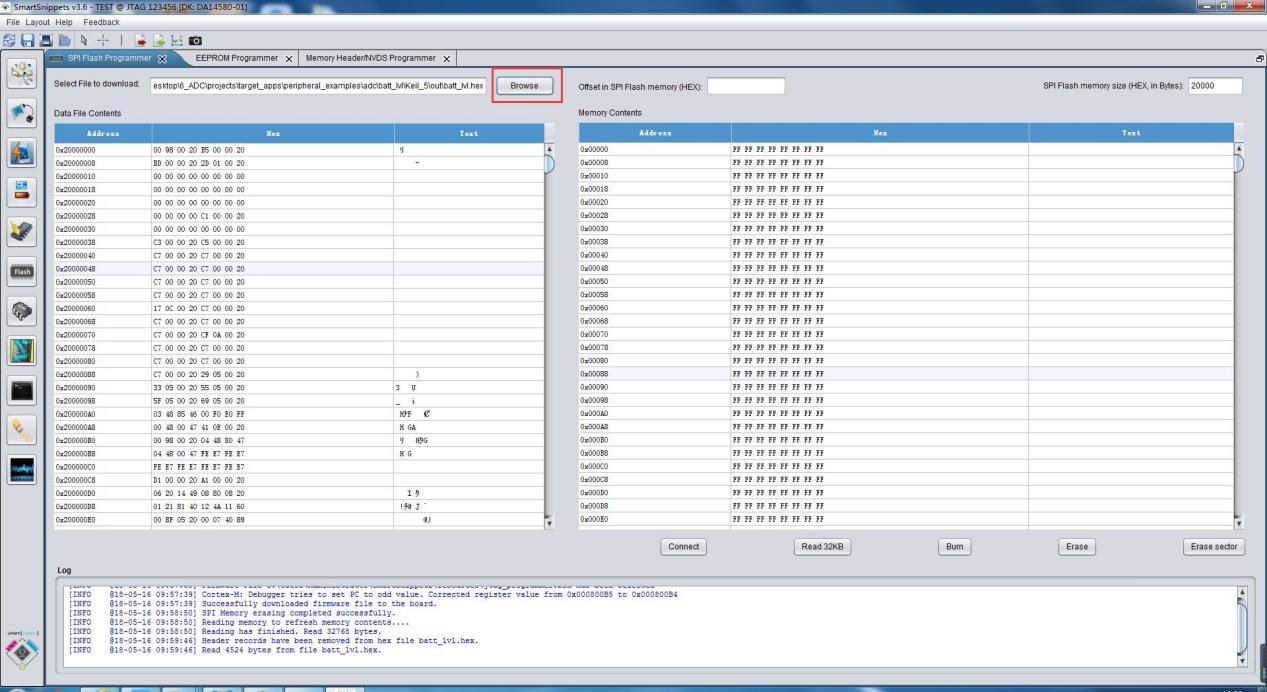Select memory contents row 0x00088
This screenshot has height=692, width=1267.
coord(906,374)
